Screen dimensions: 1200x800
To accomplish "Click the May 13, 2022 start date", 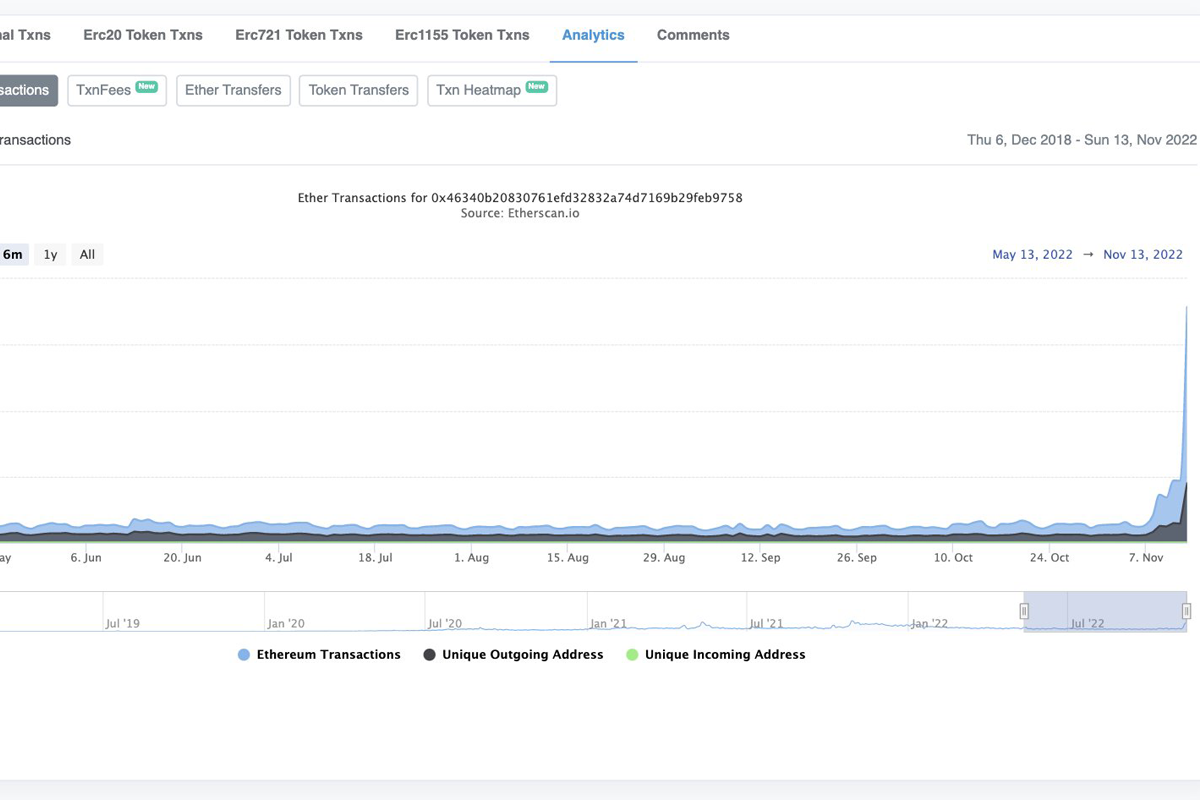I will 1031,255.
